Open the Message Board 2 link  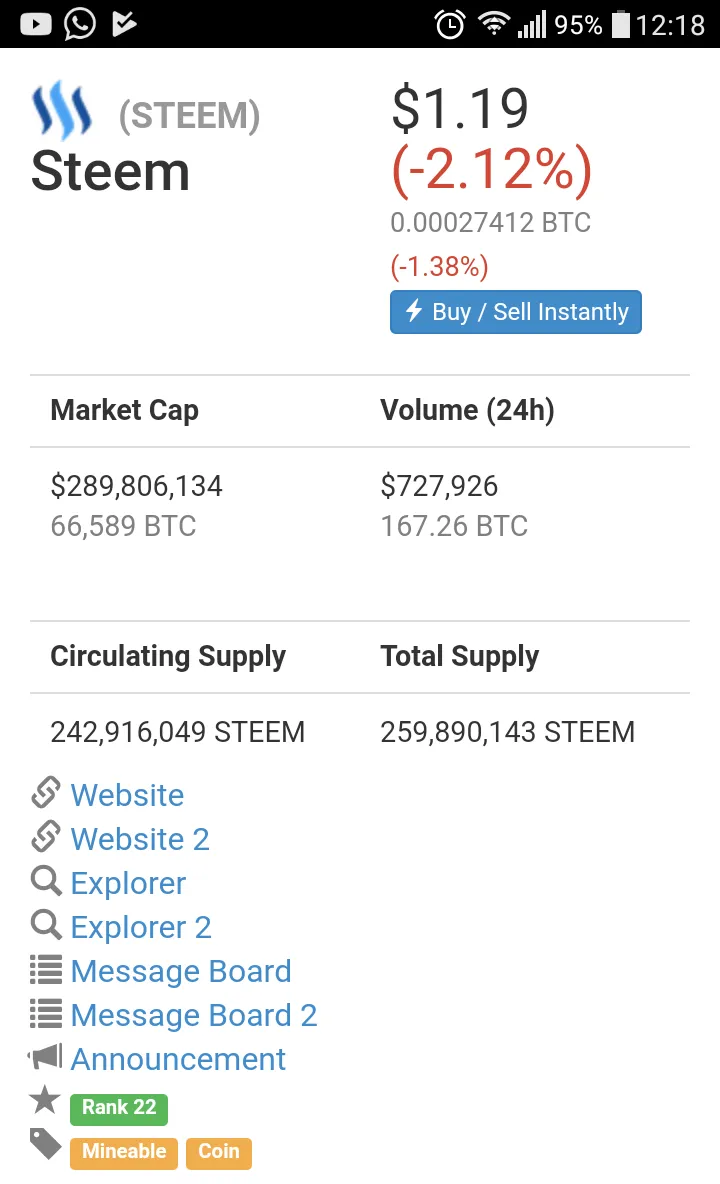[x=194, y=1015]
